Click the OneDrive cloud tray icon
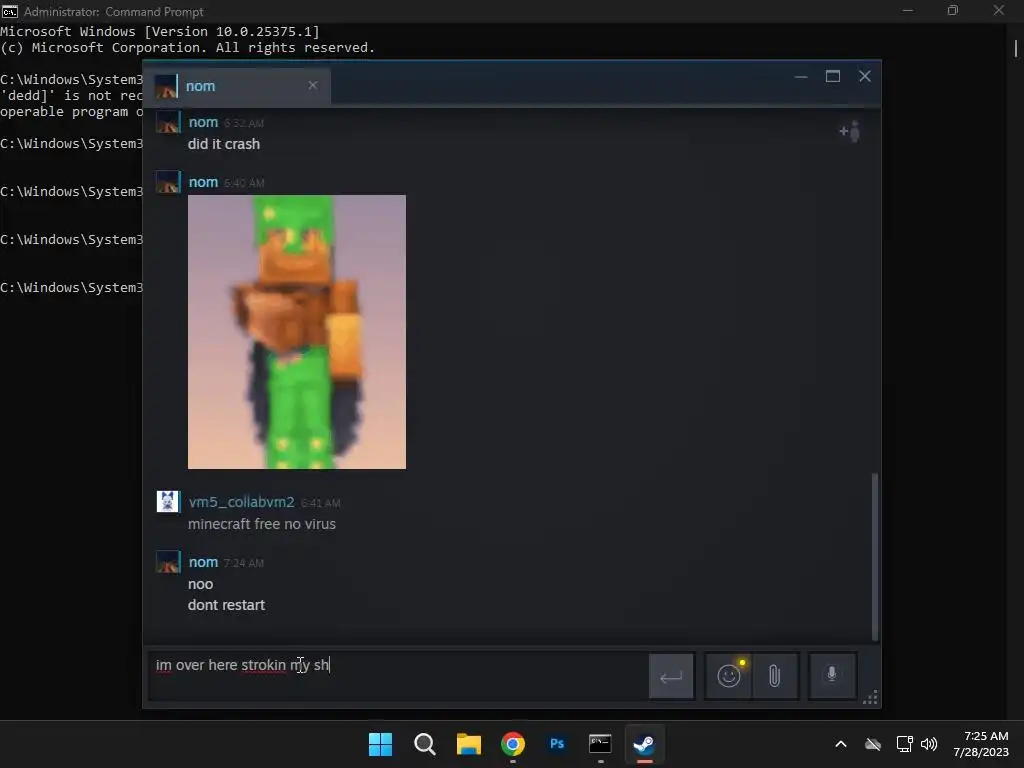This screenshot has height=768, width=1024. [x=873, y=744]
